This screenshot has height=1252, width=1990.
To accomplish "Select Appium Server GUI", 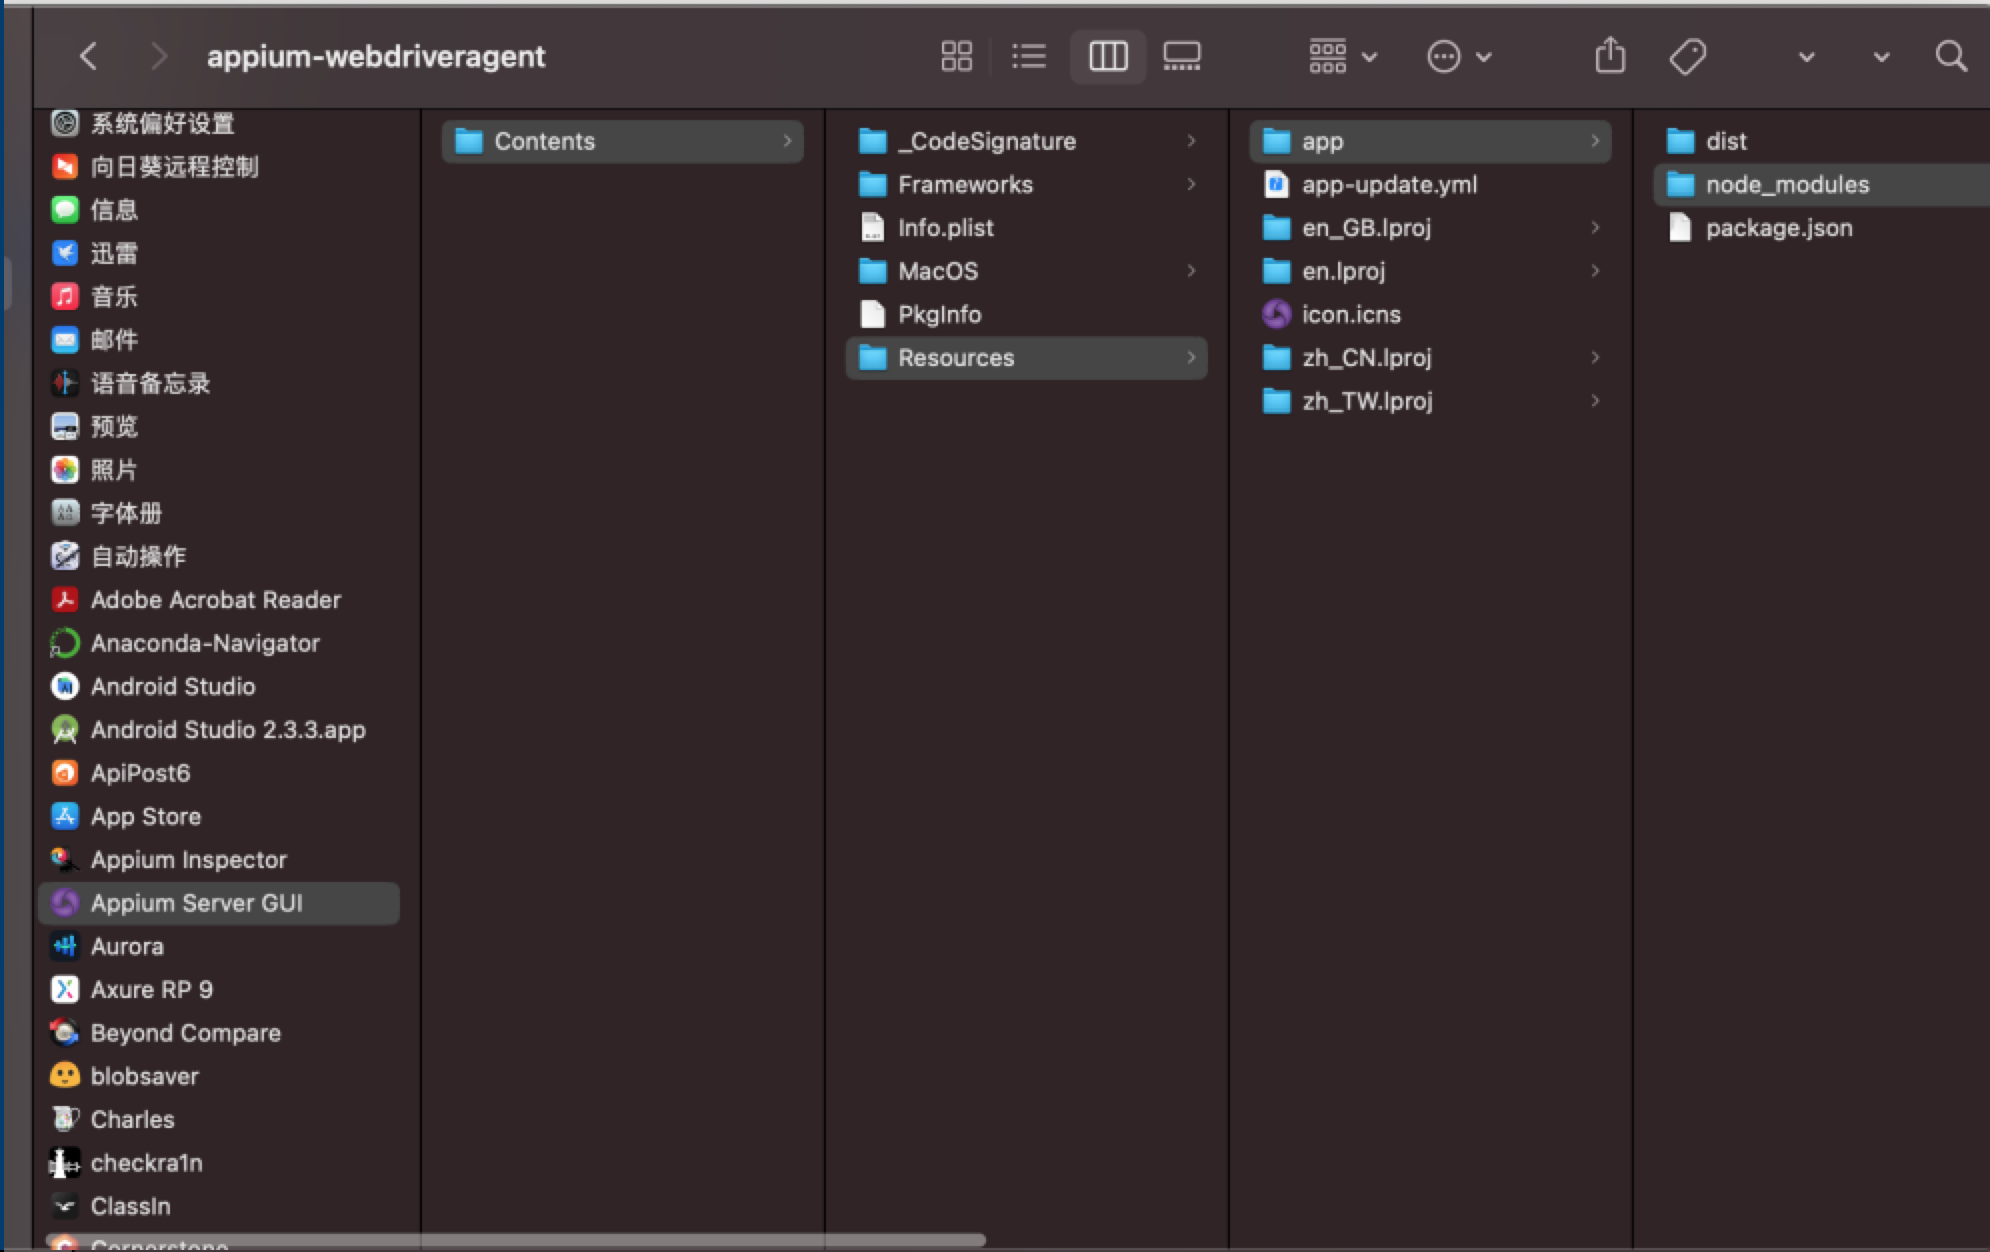I will tap(218, 903).
